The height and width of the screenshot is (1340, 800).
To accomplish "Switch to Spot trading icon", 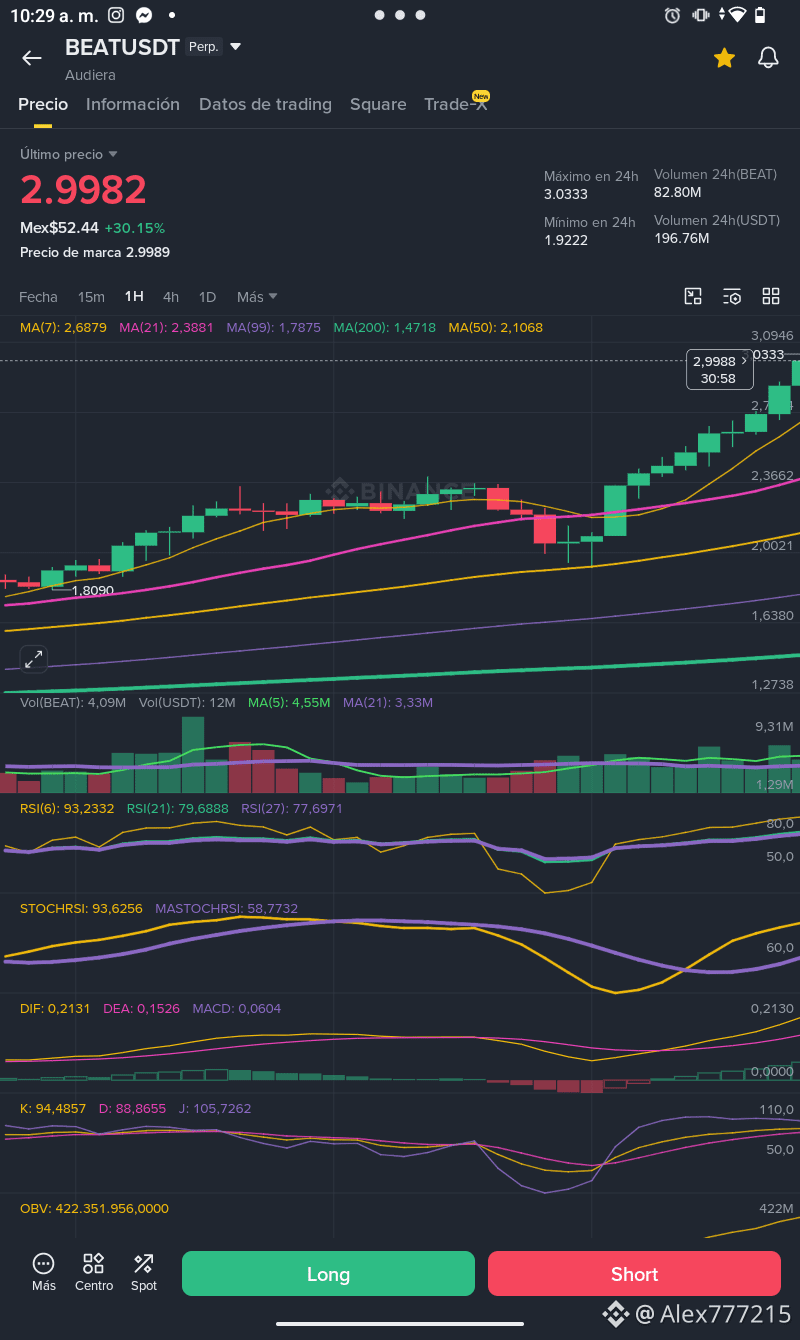I will (144, 1272).
